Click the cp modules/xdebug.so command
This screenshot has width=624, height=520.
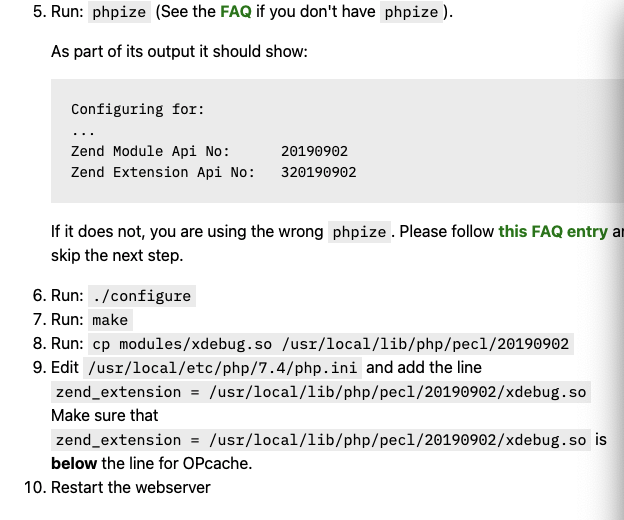tap(331, 344)
